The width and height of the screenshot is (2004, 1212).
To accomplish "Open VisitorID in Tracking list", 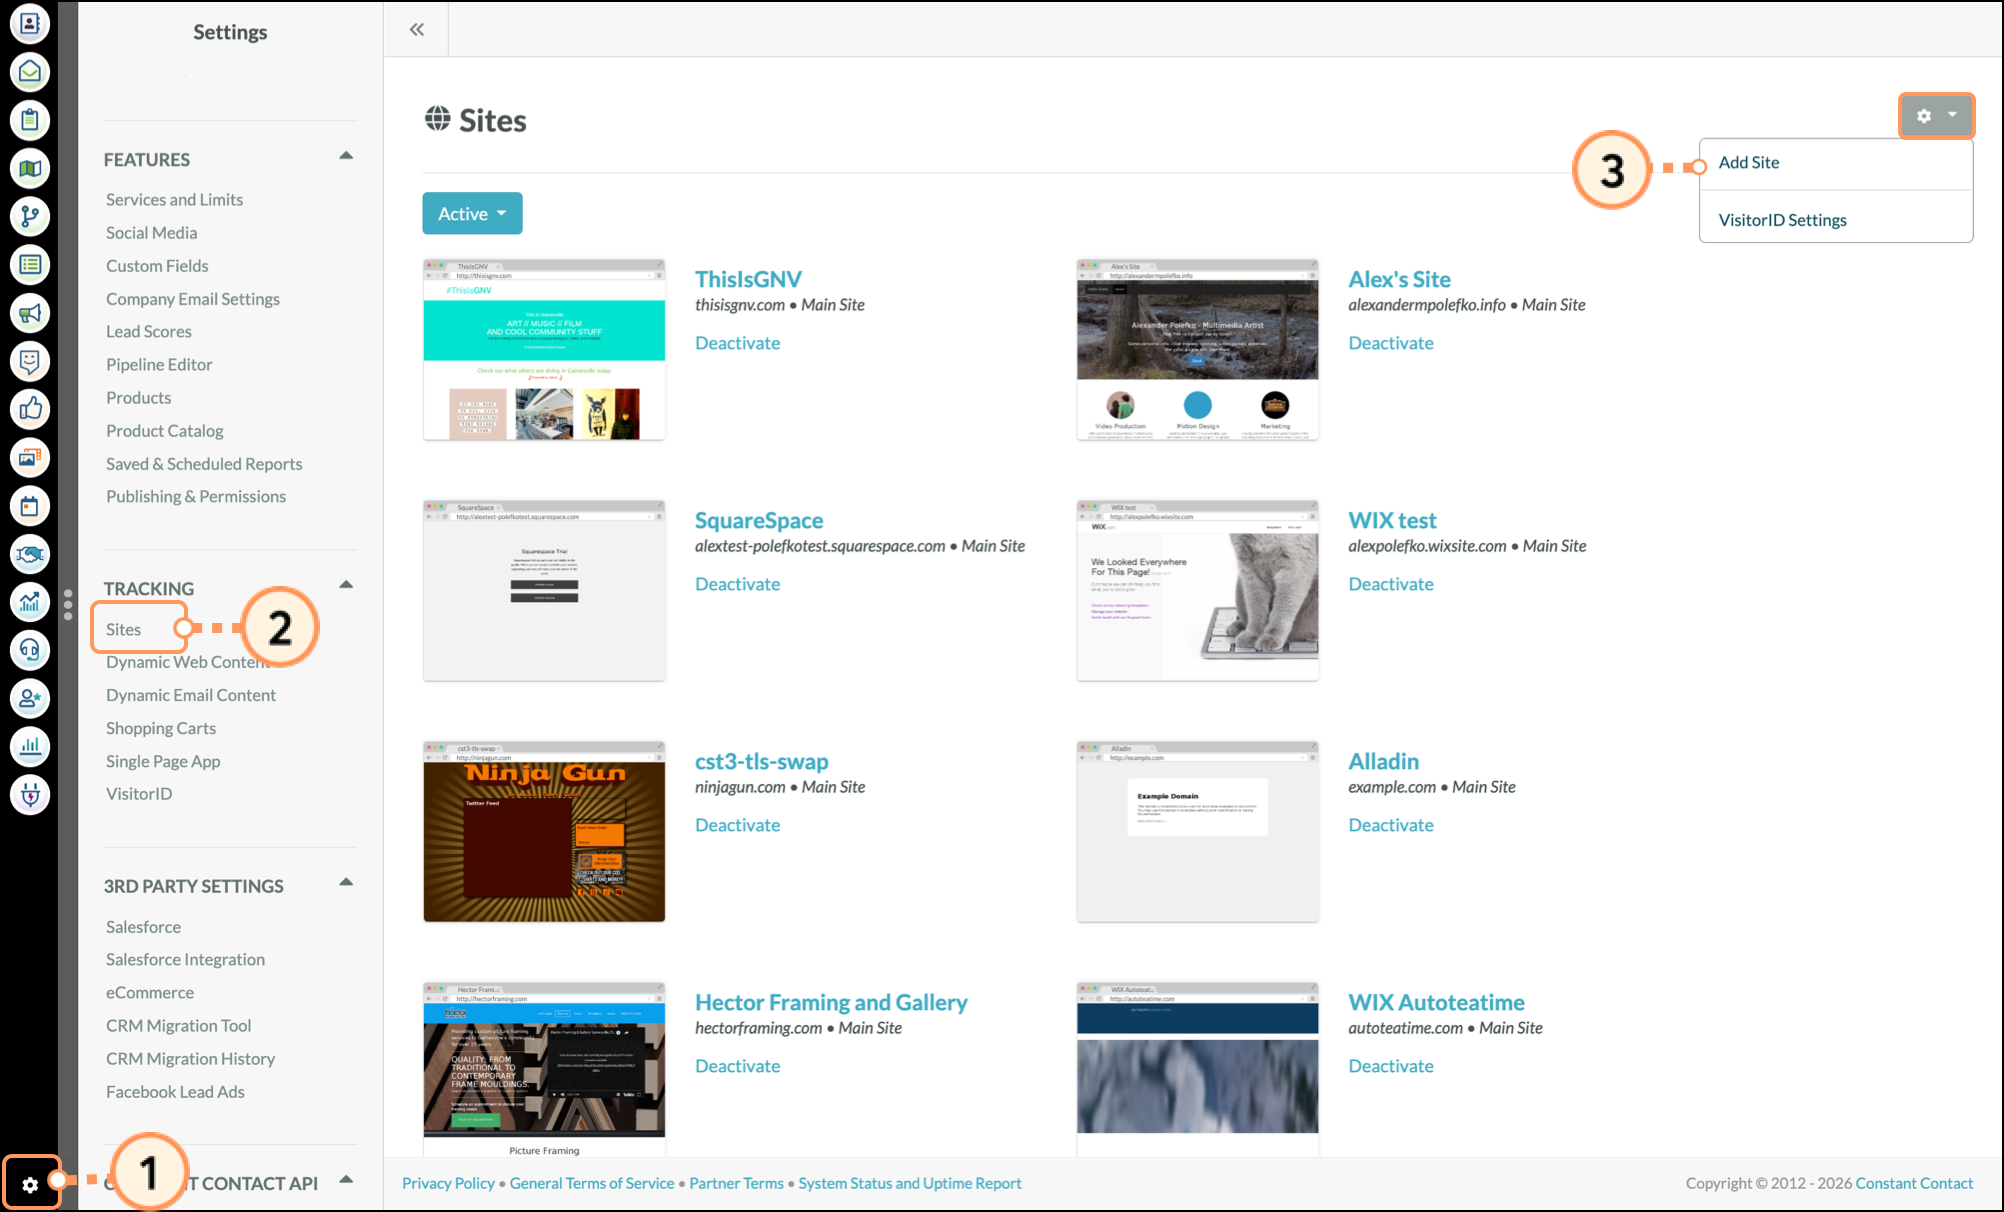I will (139, 793).
